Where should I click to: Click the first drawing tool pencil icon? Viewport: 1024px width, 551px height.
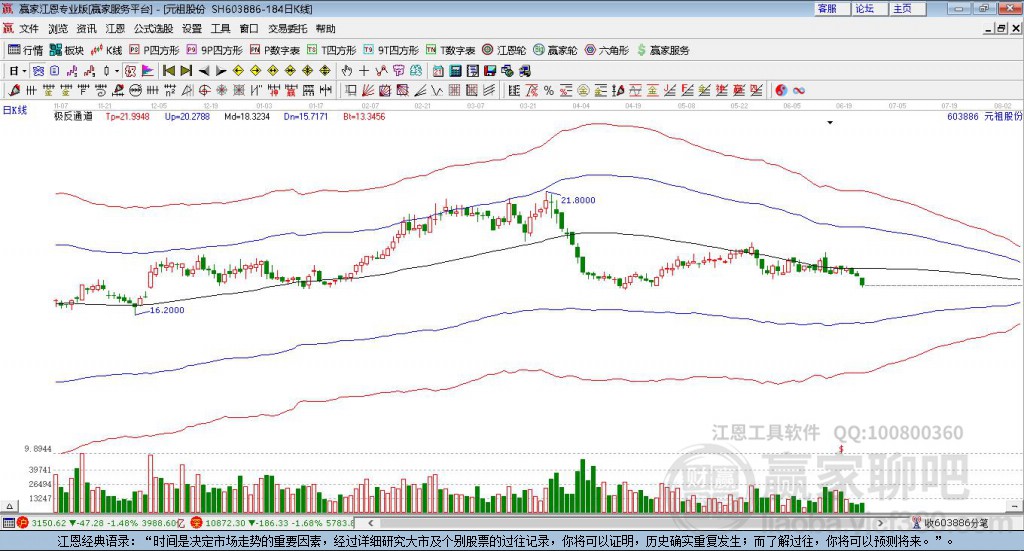click(x=14, y=91)
